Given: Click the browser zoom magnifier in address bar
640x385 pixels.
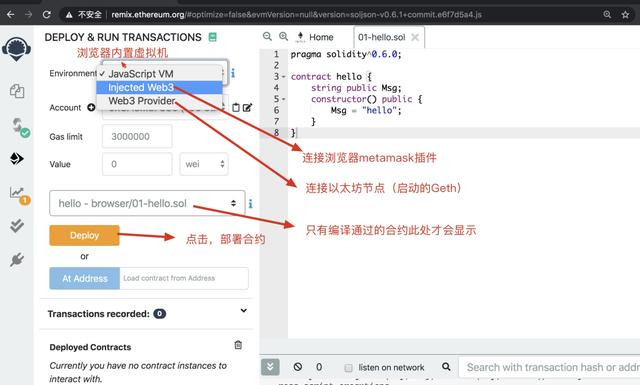Looking at the screenshot, I should [x=607, y=14].
